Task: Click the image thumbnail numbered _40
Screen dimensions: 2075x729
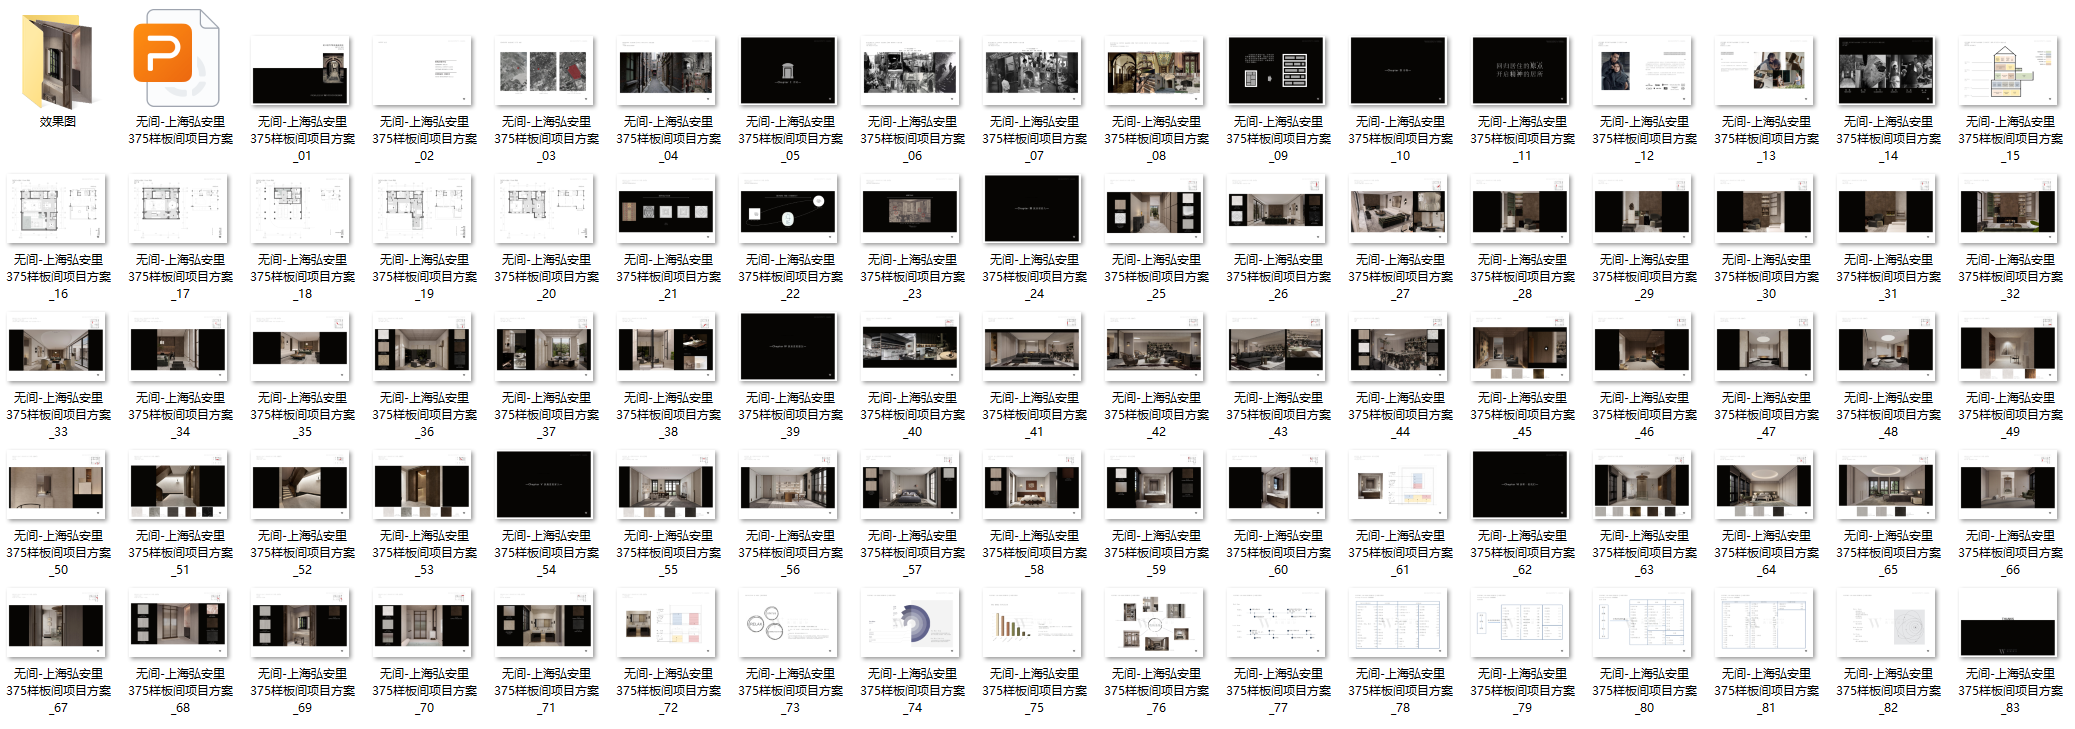Action: point(911,348)
